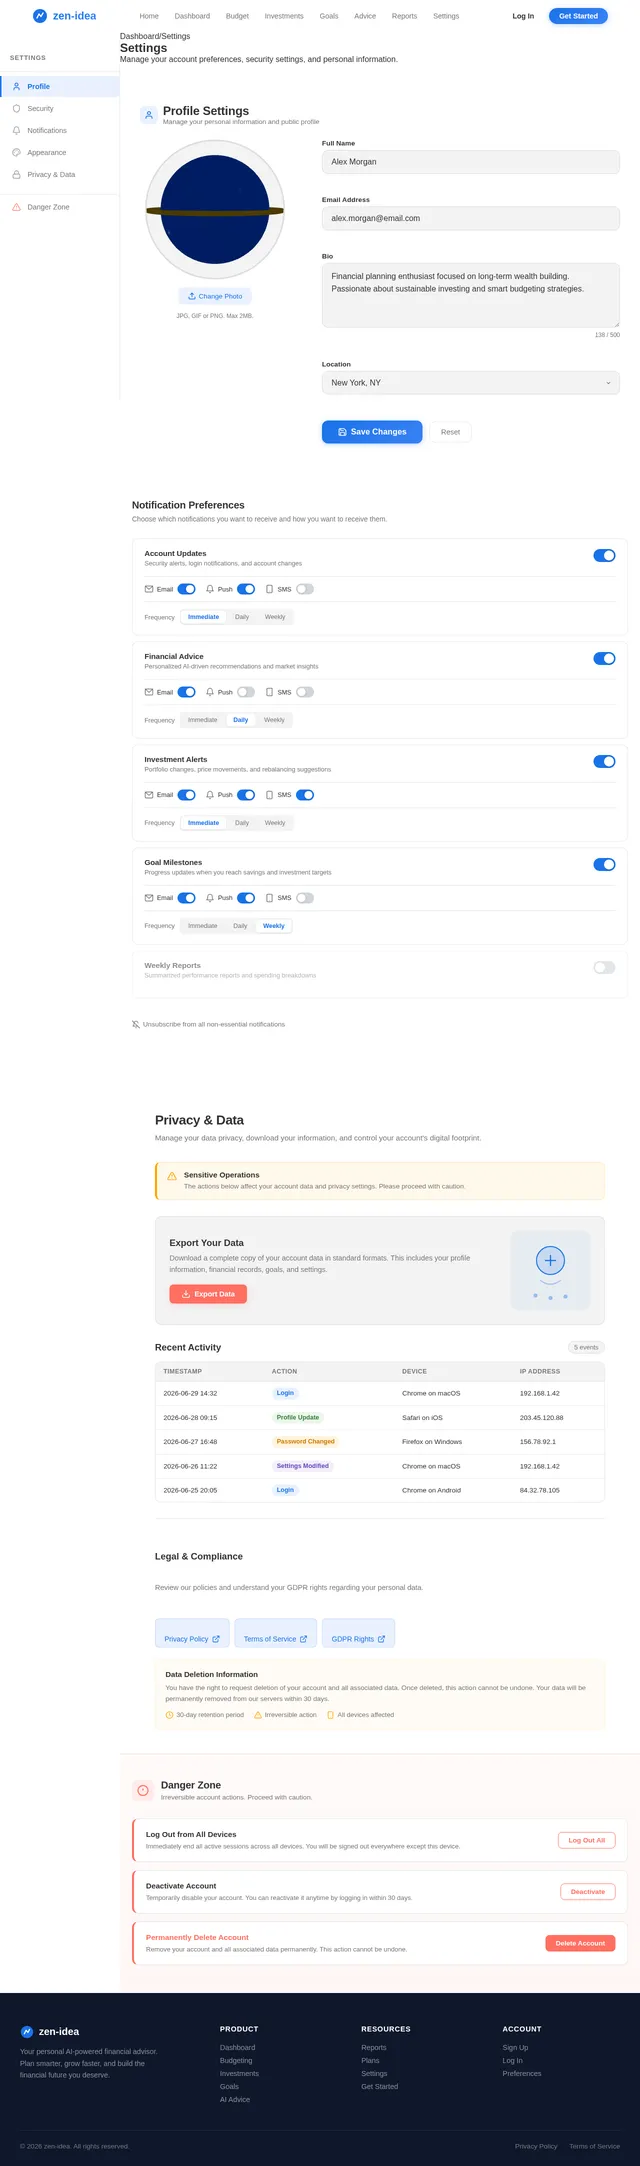This screenshot has width=640, height=2166.
Task: Click the Save Changes button
Action: [372, 432]
